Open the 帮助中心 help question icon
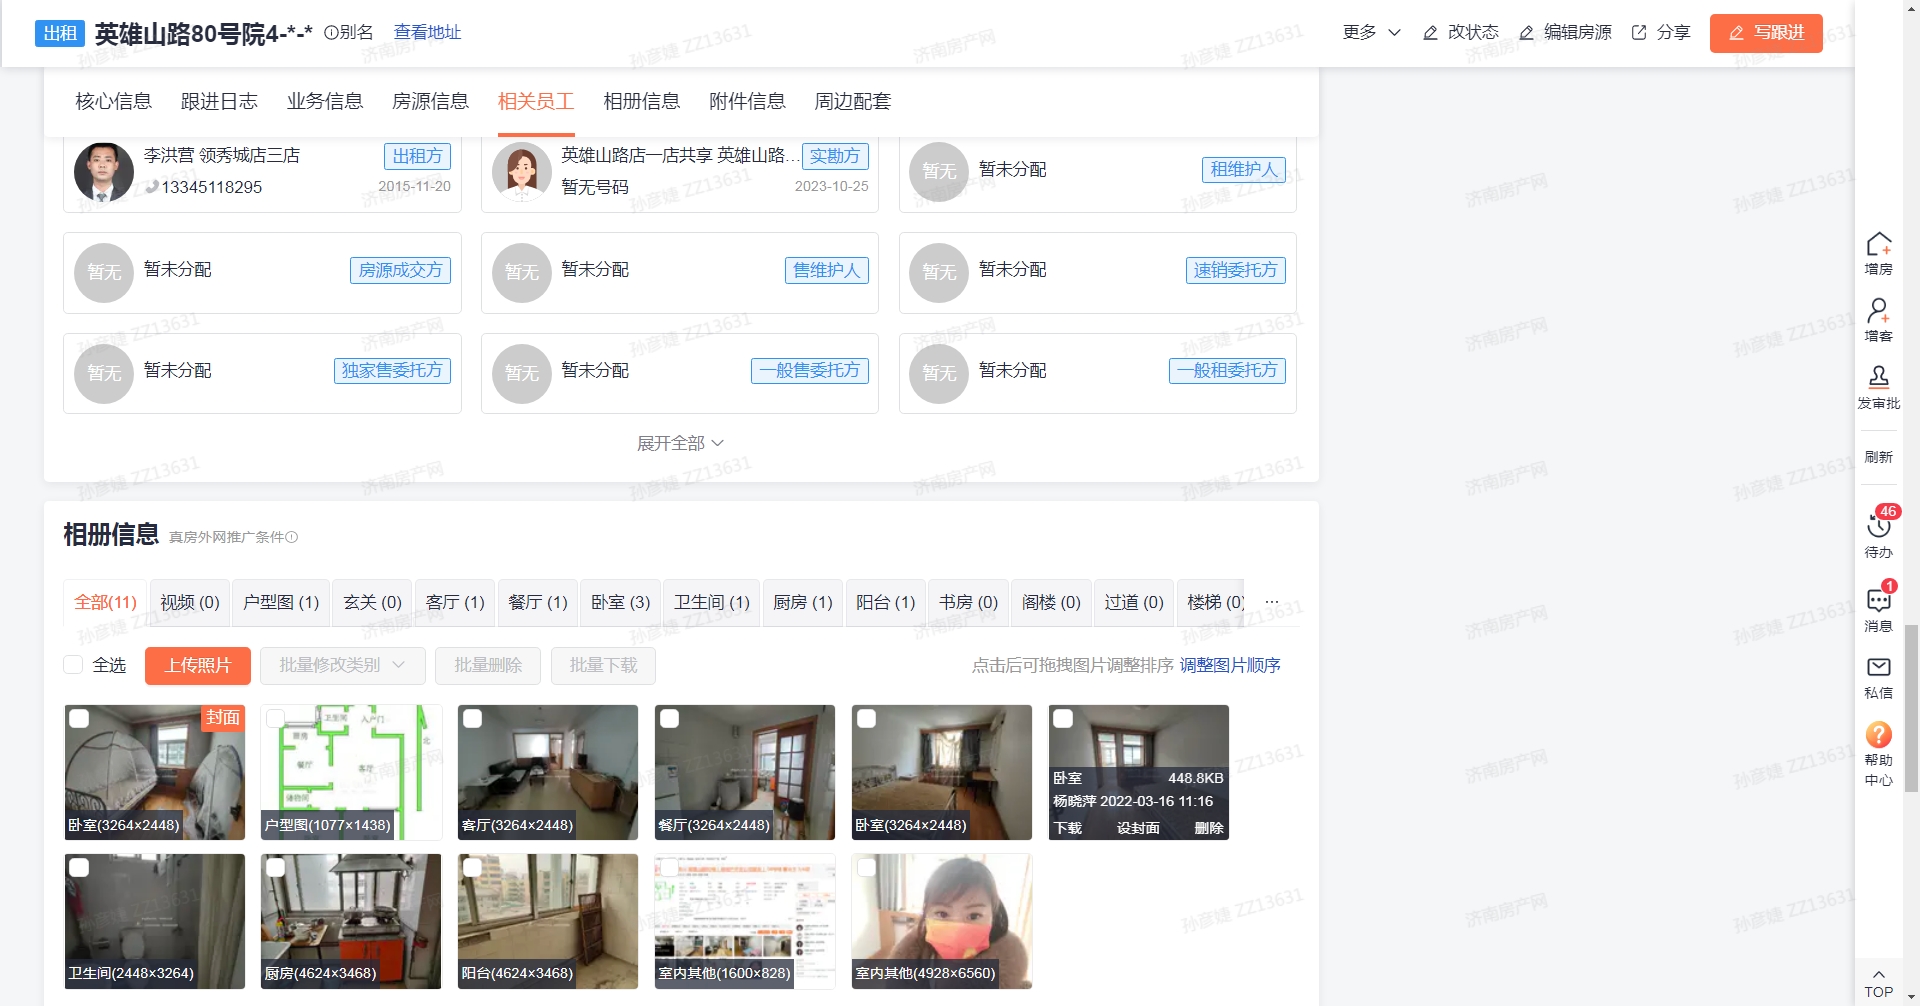Image resolution: width=1920 pixels, height=1006 pixels. click(x=1878, y=735)
